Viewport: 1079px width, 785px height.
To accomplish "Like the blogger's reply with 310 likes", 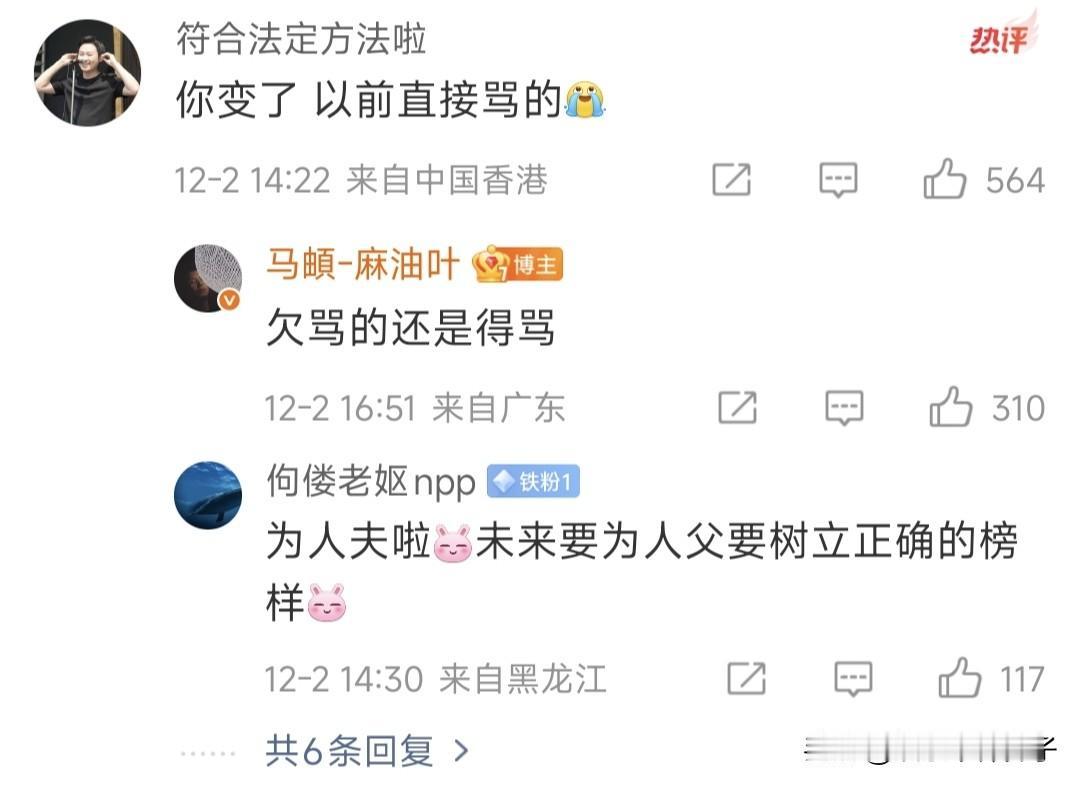I will [950, 407].
